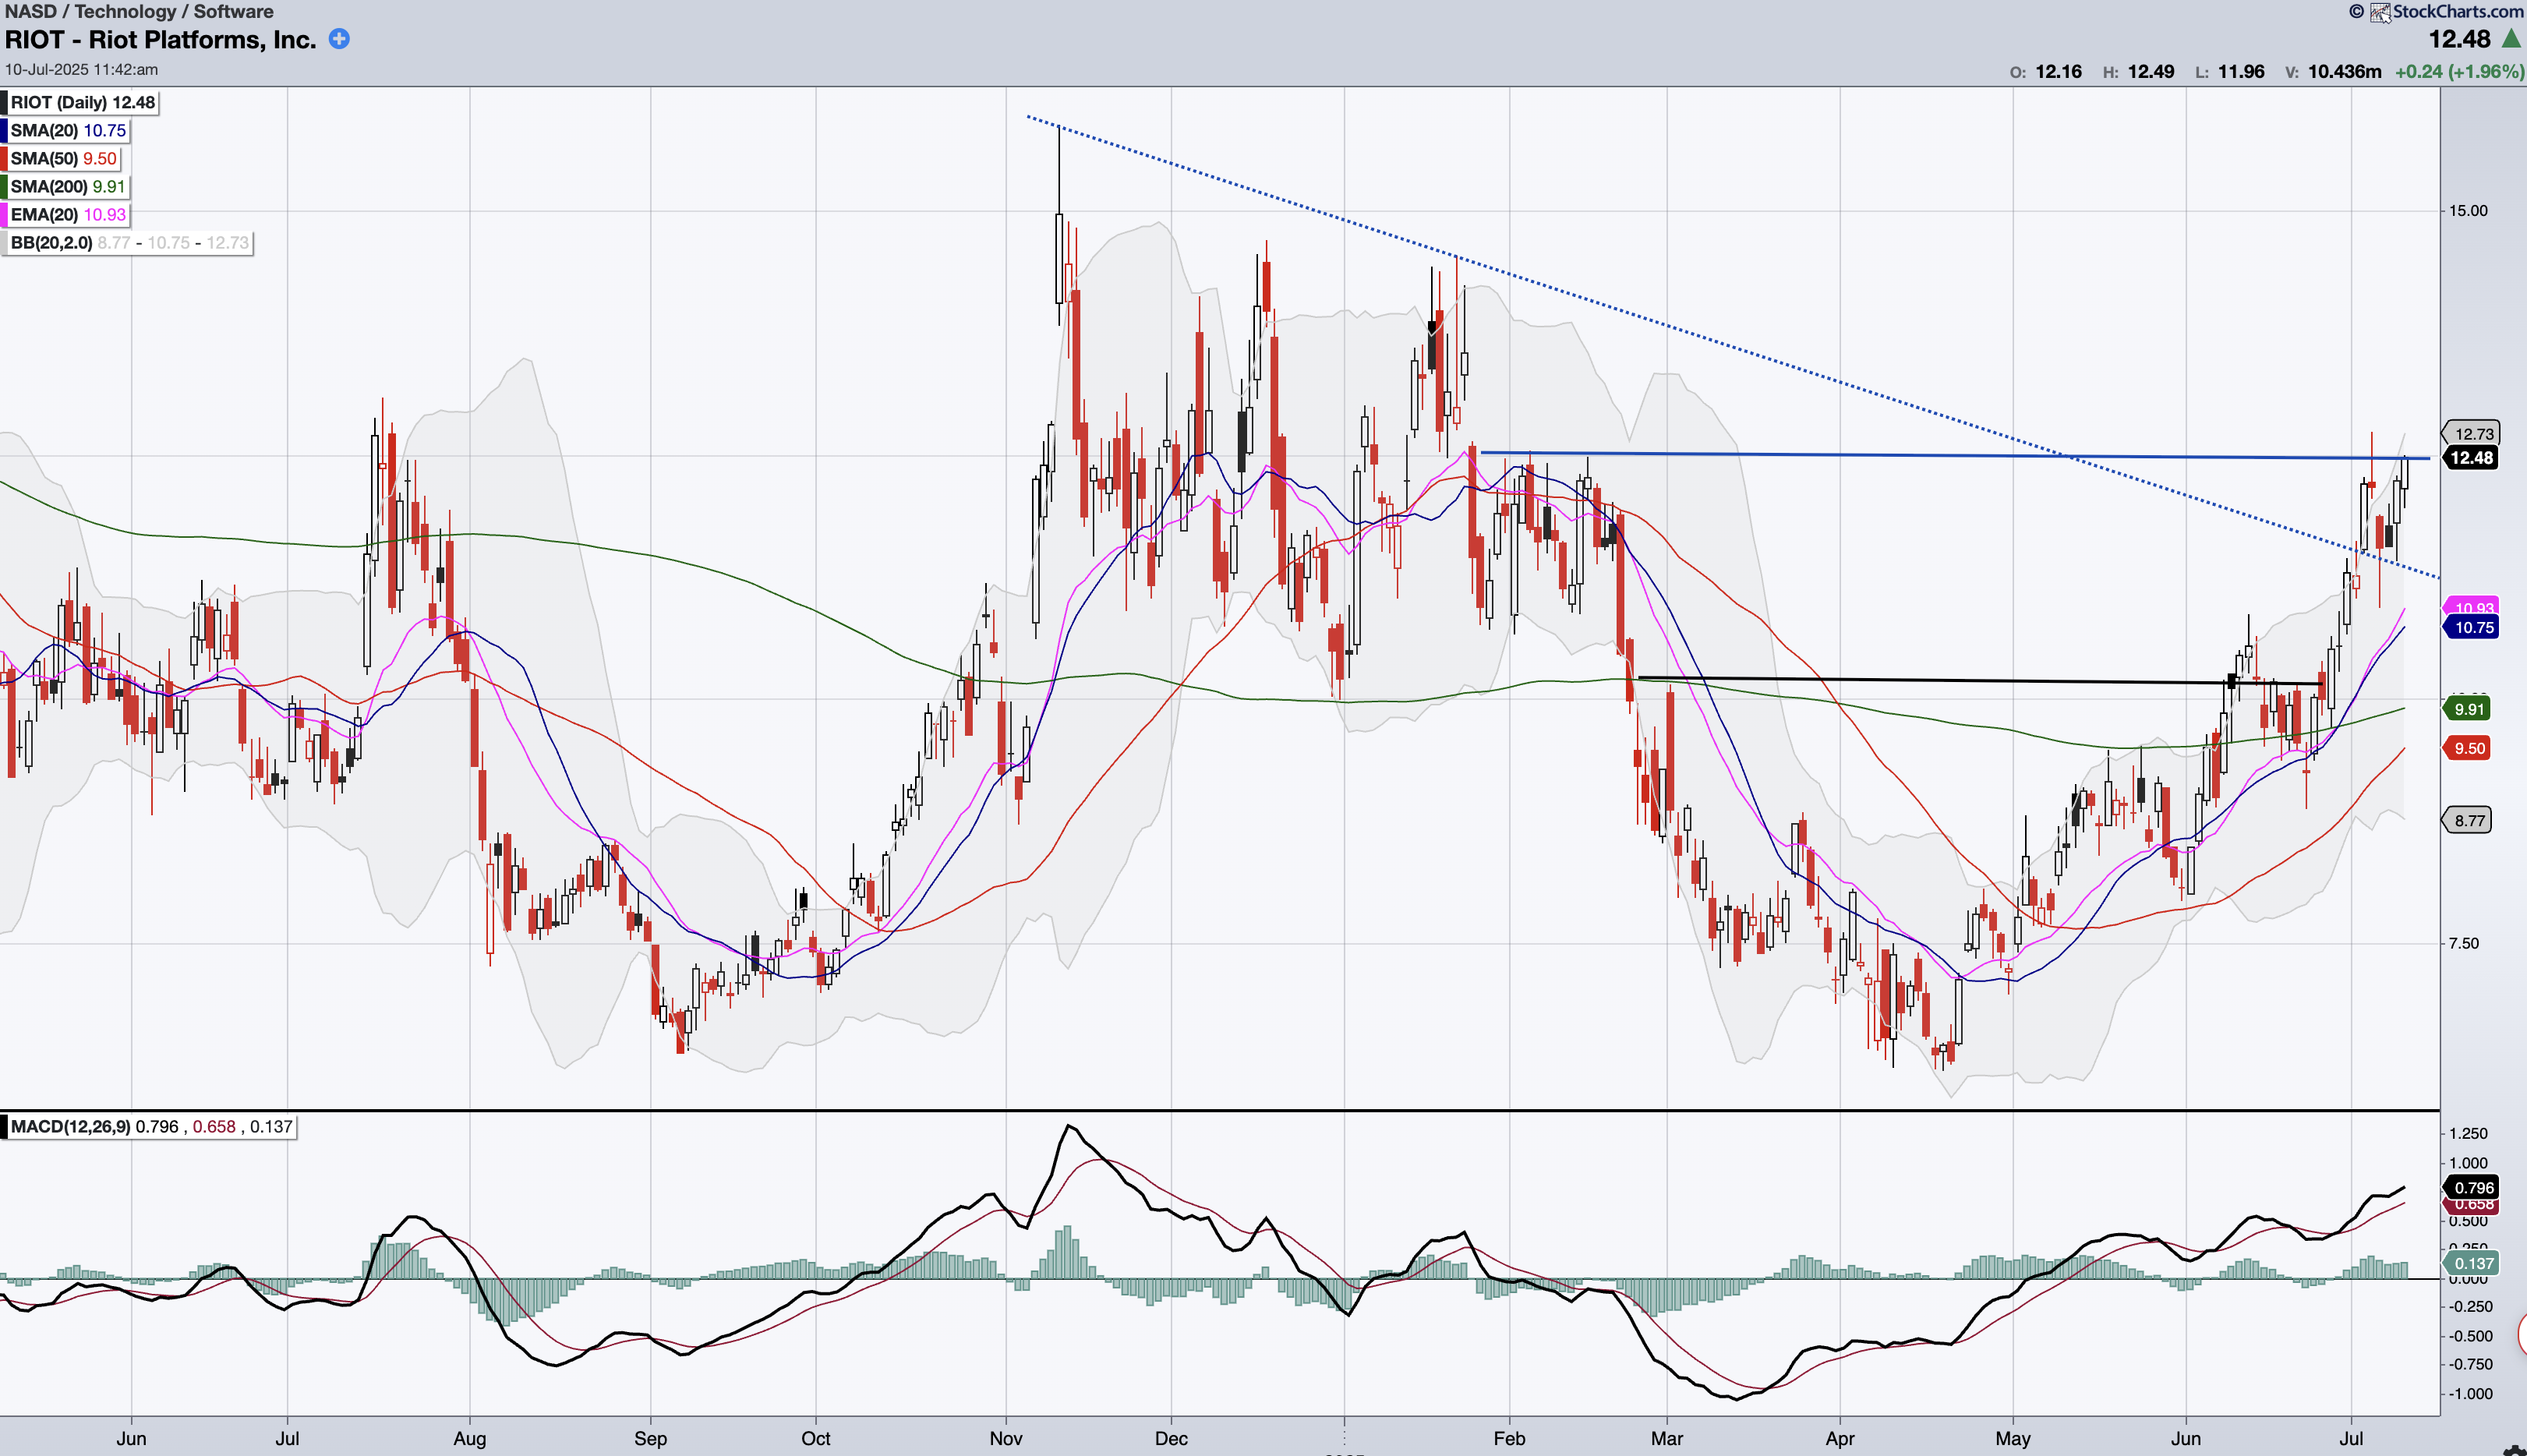Click the 15.00 price axis label
Viewport: 2527px width, 1456px height.
point(2468,210)
